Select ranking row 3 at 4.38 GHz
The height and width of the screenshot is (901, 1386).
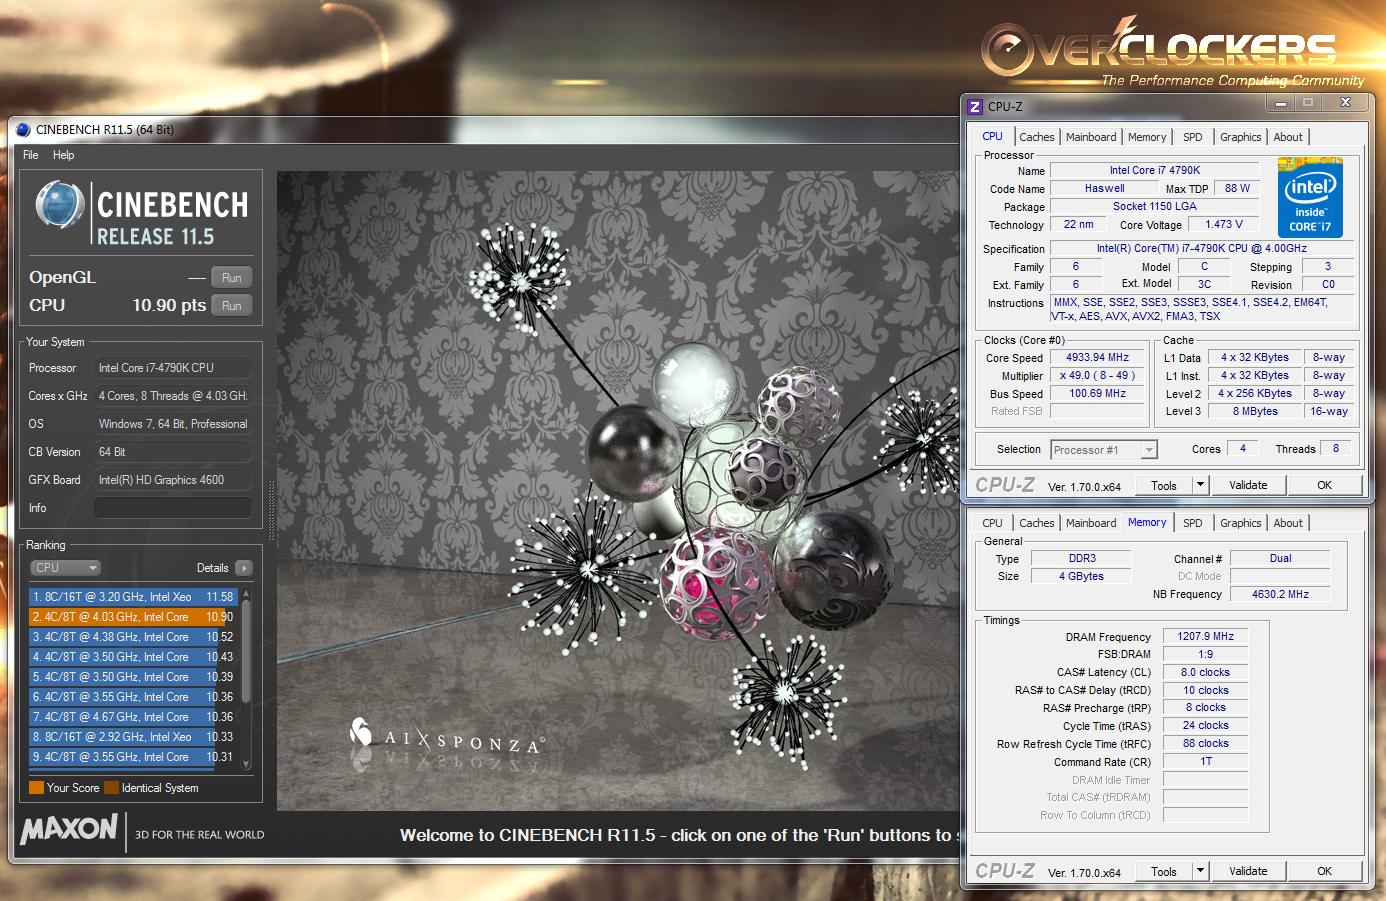132,637
